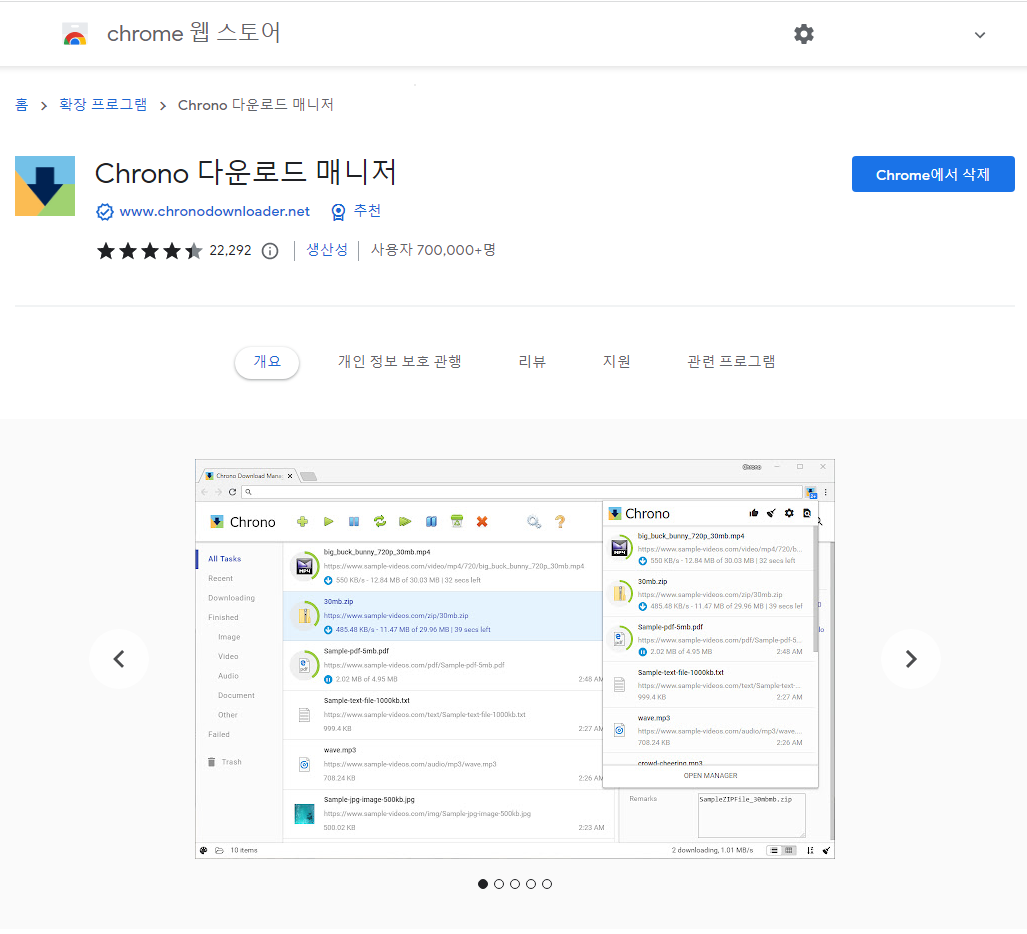Show next screenshot with right arrow
The width and height of the screenshot is (1027, 934).
tap(910, 659)
